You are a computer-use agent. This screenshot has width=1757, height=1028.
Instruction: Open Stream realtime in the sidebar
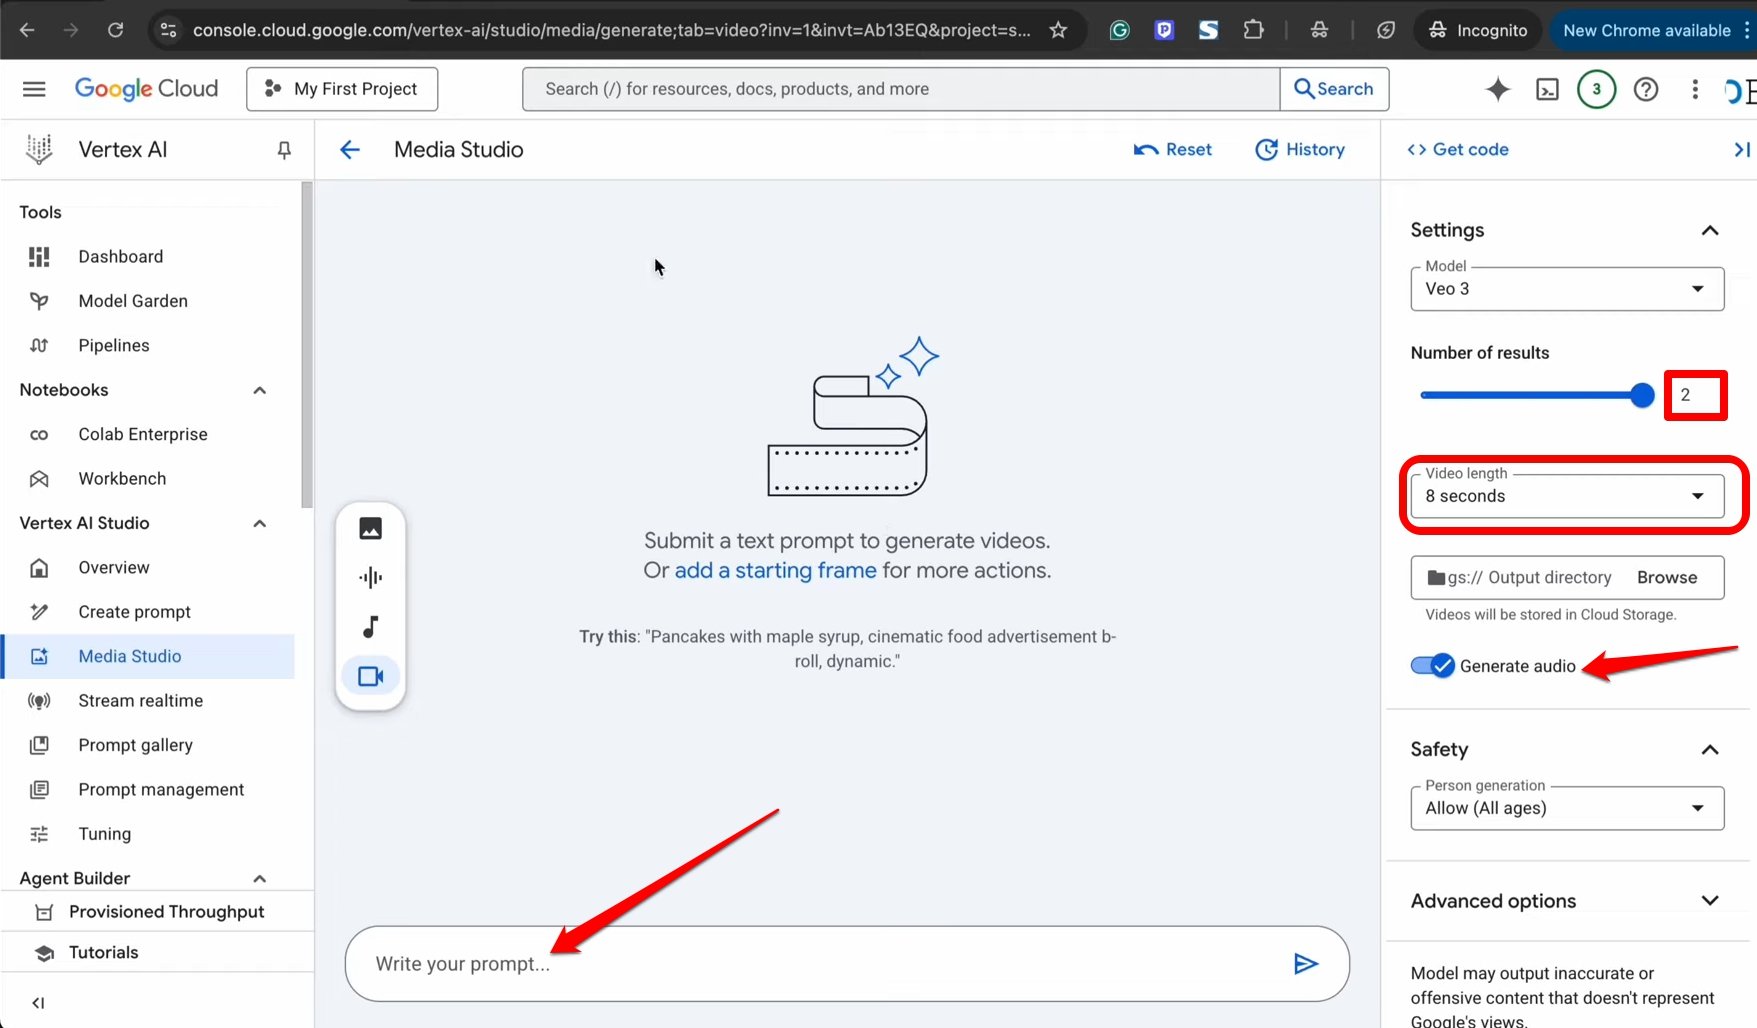point(148,701)
